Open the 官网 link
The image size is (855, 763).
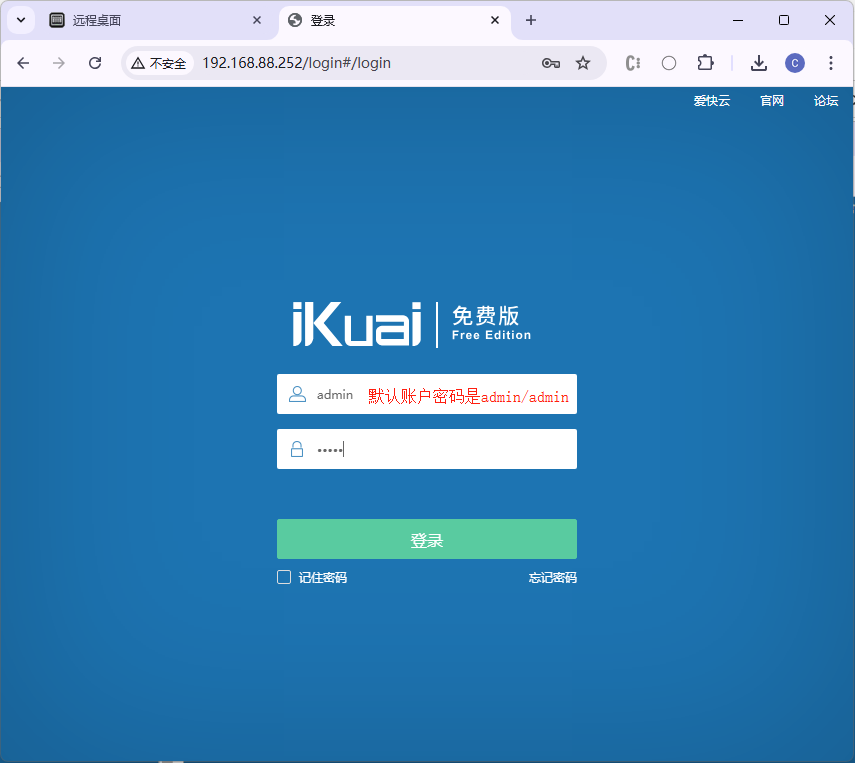[x=772, y=101]
